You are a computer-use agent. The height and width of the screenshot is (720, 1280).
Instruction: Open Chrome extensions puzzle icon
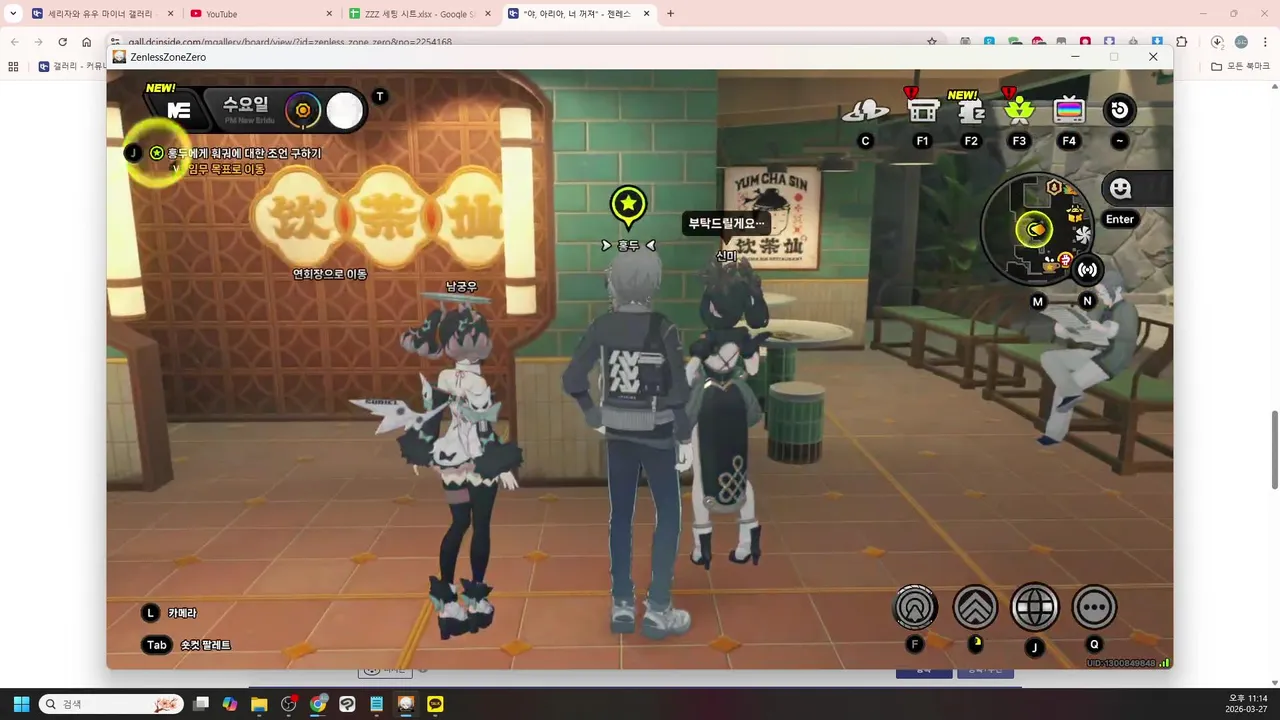click(x=1181, y=42)
